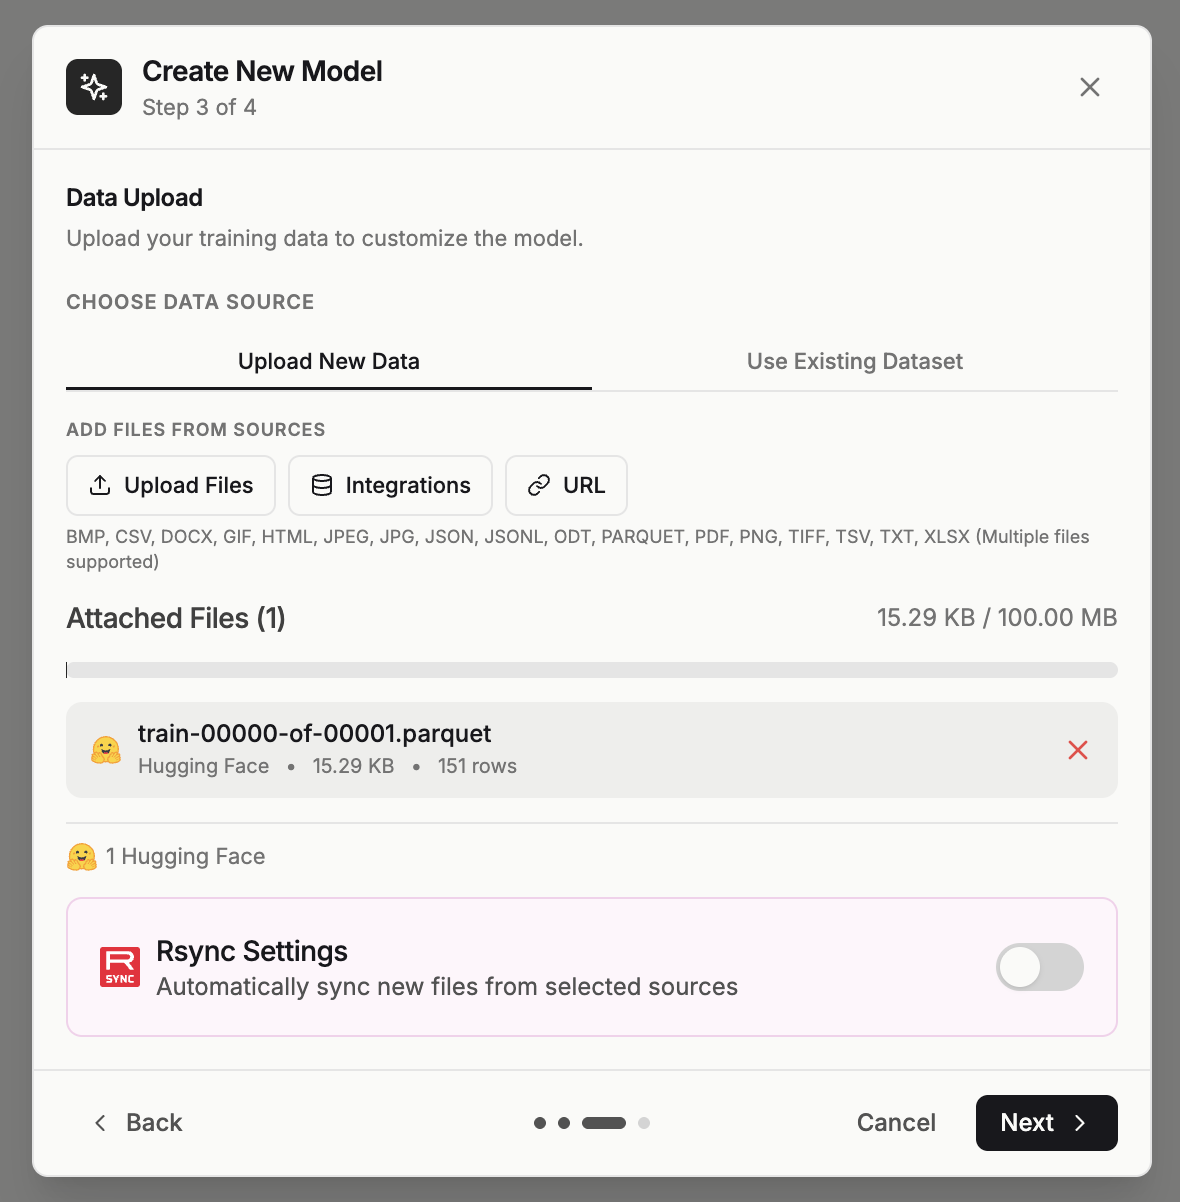The width and height of the screenshot is (1180, 1202).
Task: Click the Rsync logo icon
Action: (x=120, y=967)
